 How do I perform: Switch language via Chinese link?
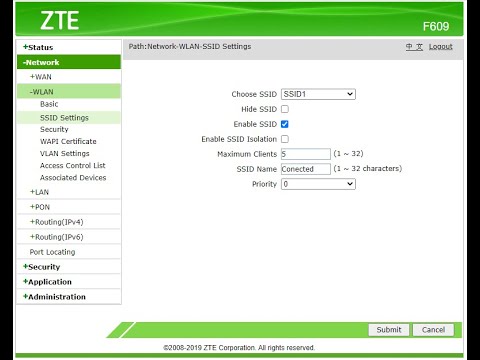[x=414, y=47]
